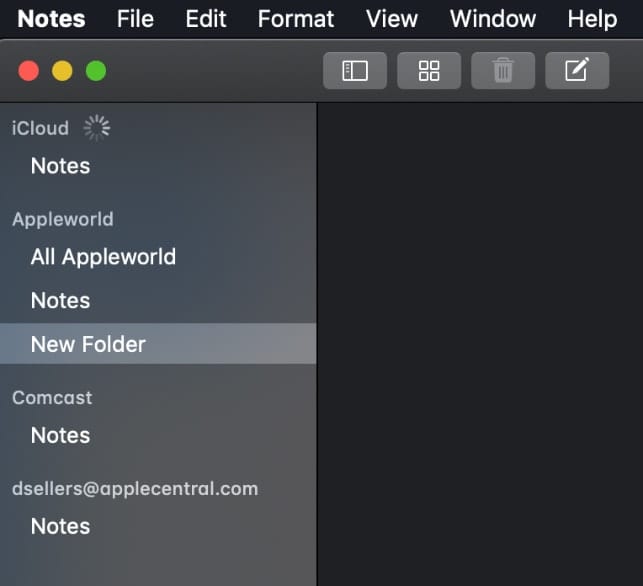Compose a new note
The width and height of the screenshot is (643, 586).
(577, 71)
